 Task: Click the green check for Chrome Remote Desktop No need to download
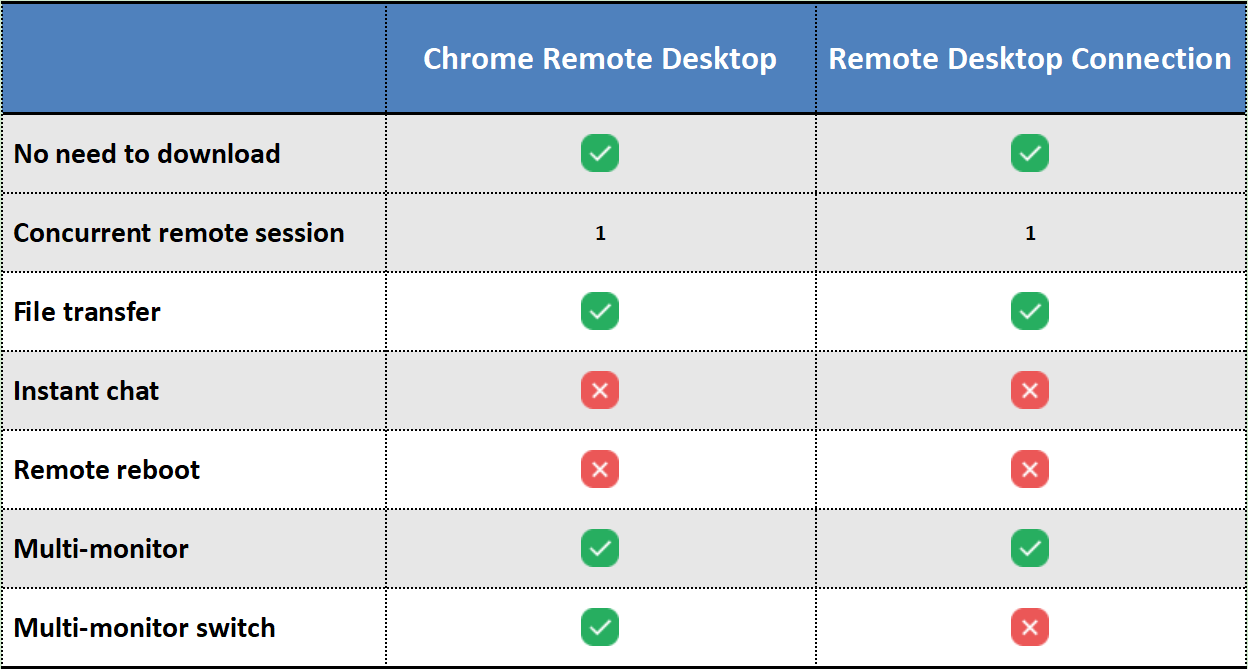tap(600, 153)
